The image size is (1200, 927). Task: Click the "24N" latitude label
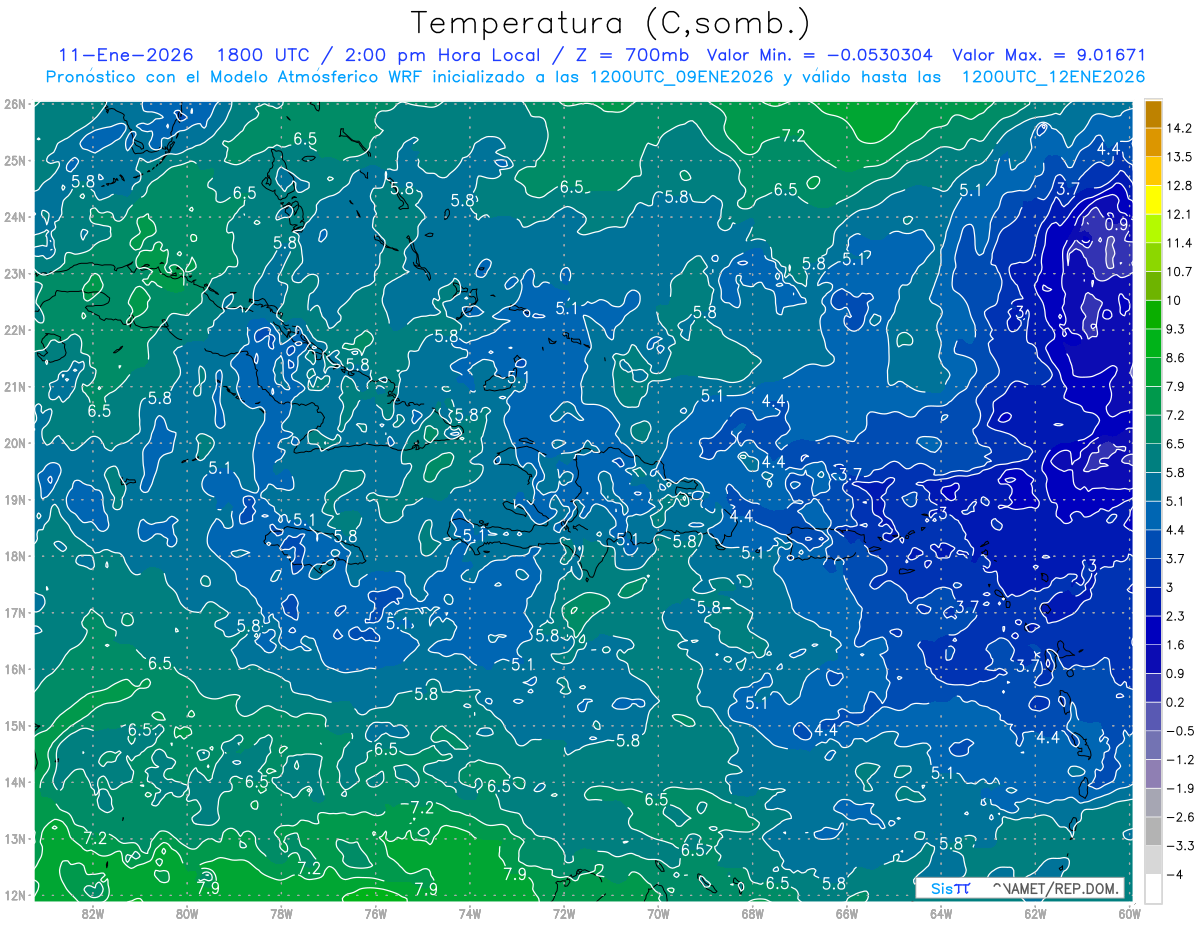(x=14, y=216)
